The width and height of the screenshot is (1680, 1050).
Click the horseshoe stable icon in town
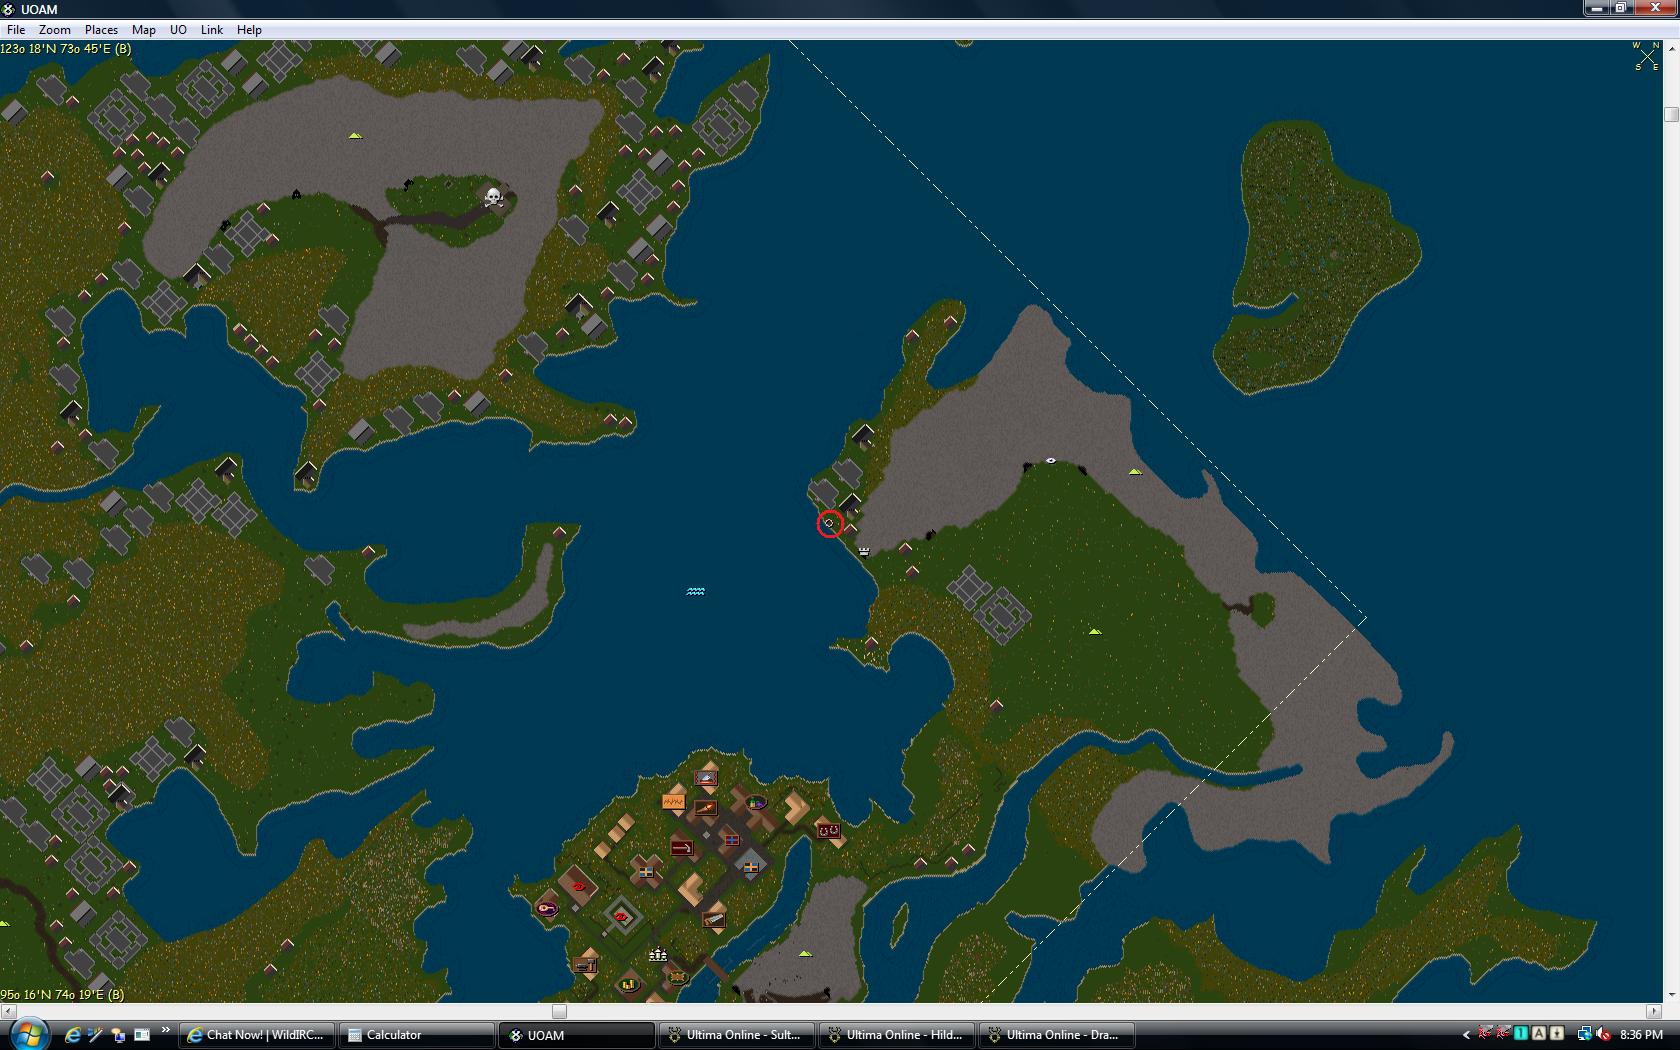pos(828,830)
